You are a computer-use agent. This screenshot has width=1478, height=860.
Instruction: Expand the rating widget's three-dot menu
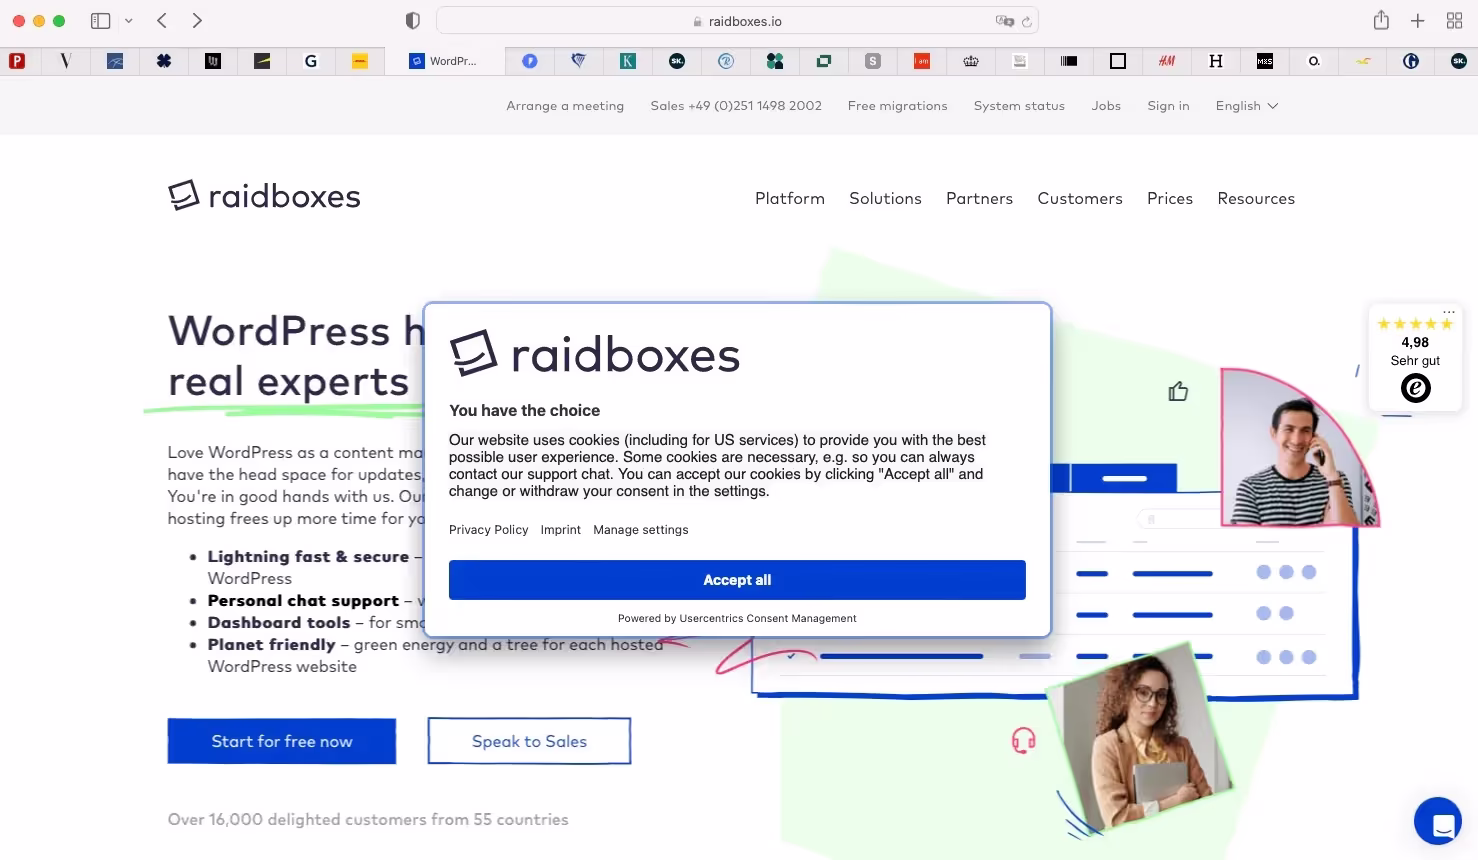click(x=1448, y=312)
